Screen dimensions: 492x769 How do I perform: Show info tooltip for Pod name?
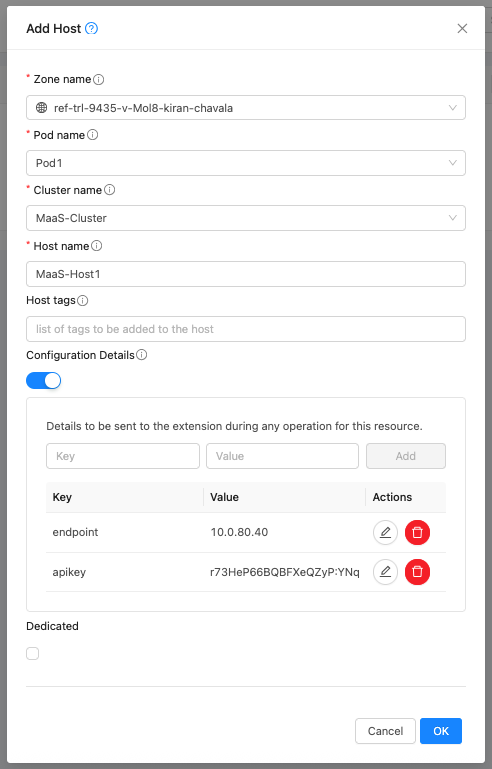92,135
